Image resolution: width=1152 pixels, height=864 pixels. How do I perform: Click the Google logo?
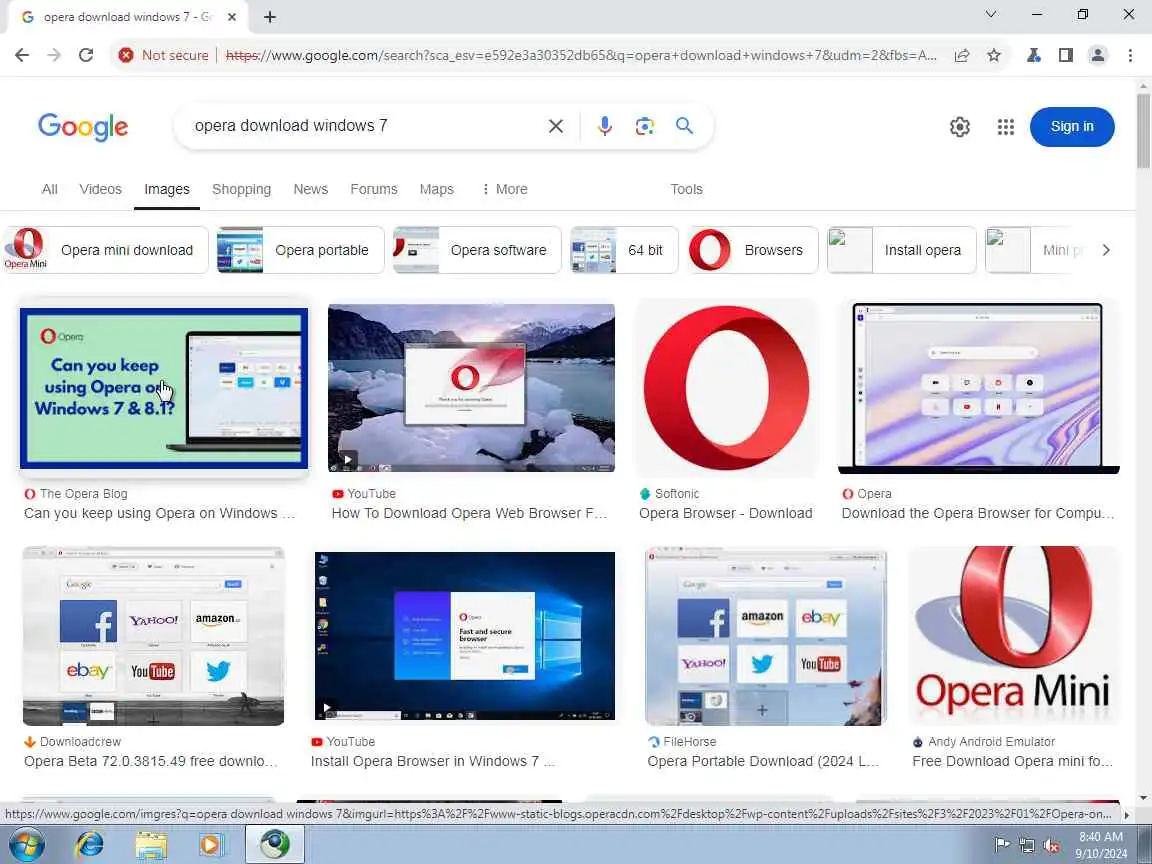tap(83, 127)
